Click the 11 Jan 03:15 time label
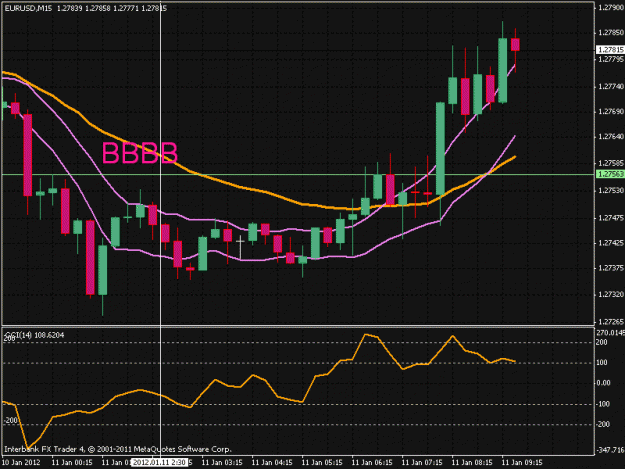The image size is (625, 469). 222,463
